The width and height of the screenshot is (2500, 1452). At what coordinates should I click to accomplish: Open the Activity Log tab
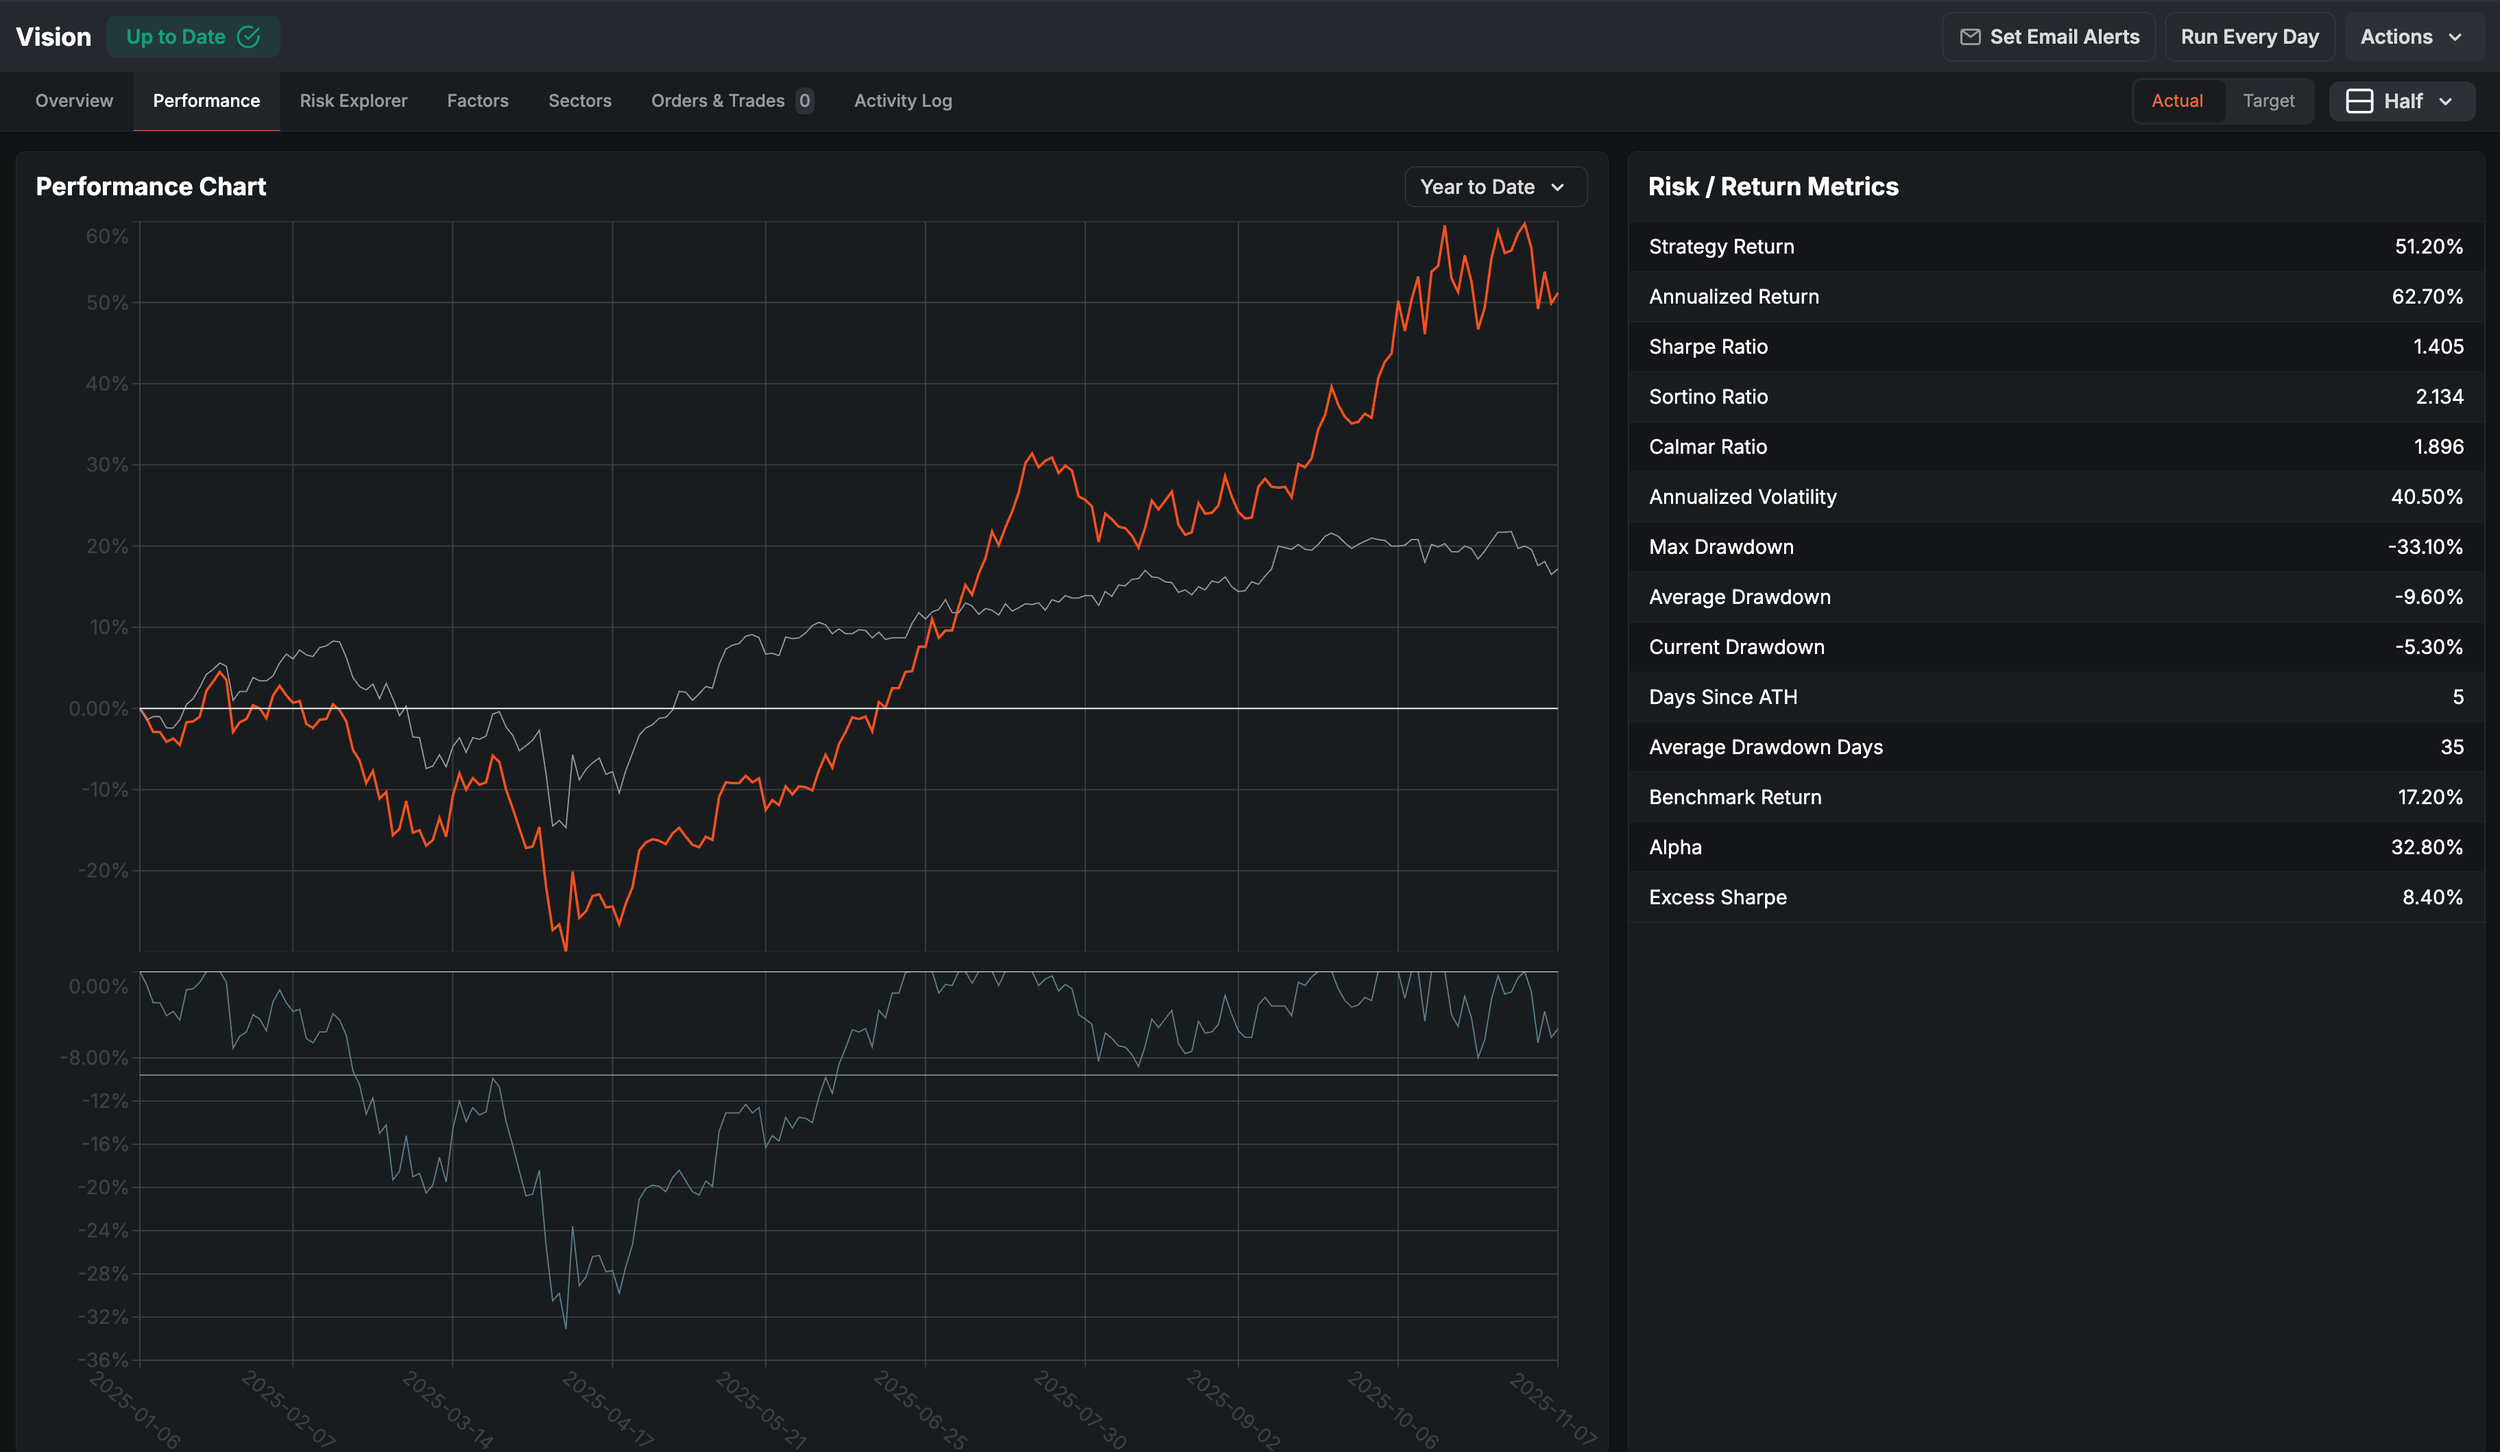point(902,101)
